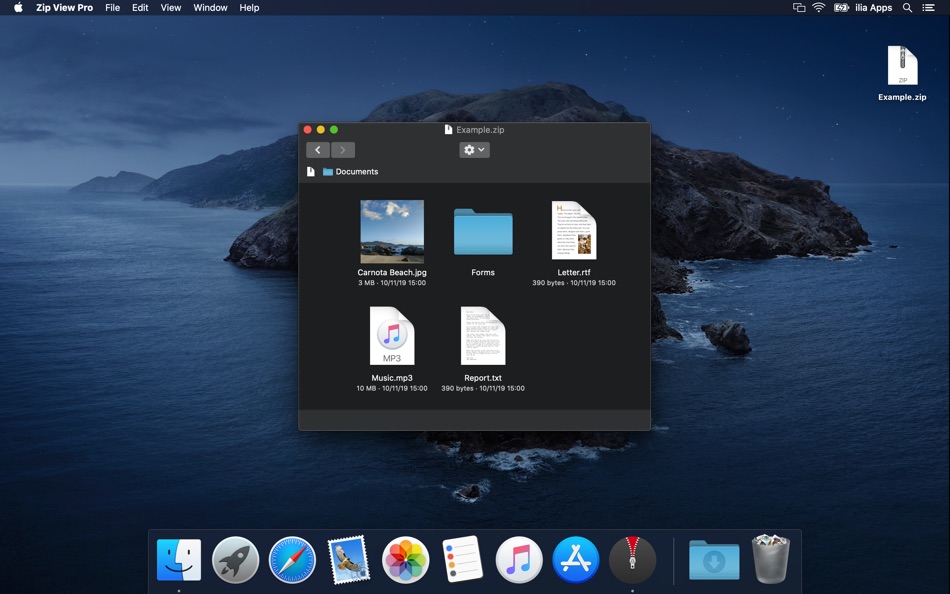Open the Downloads folder in the Dock

point(714,560)
